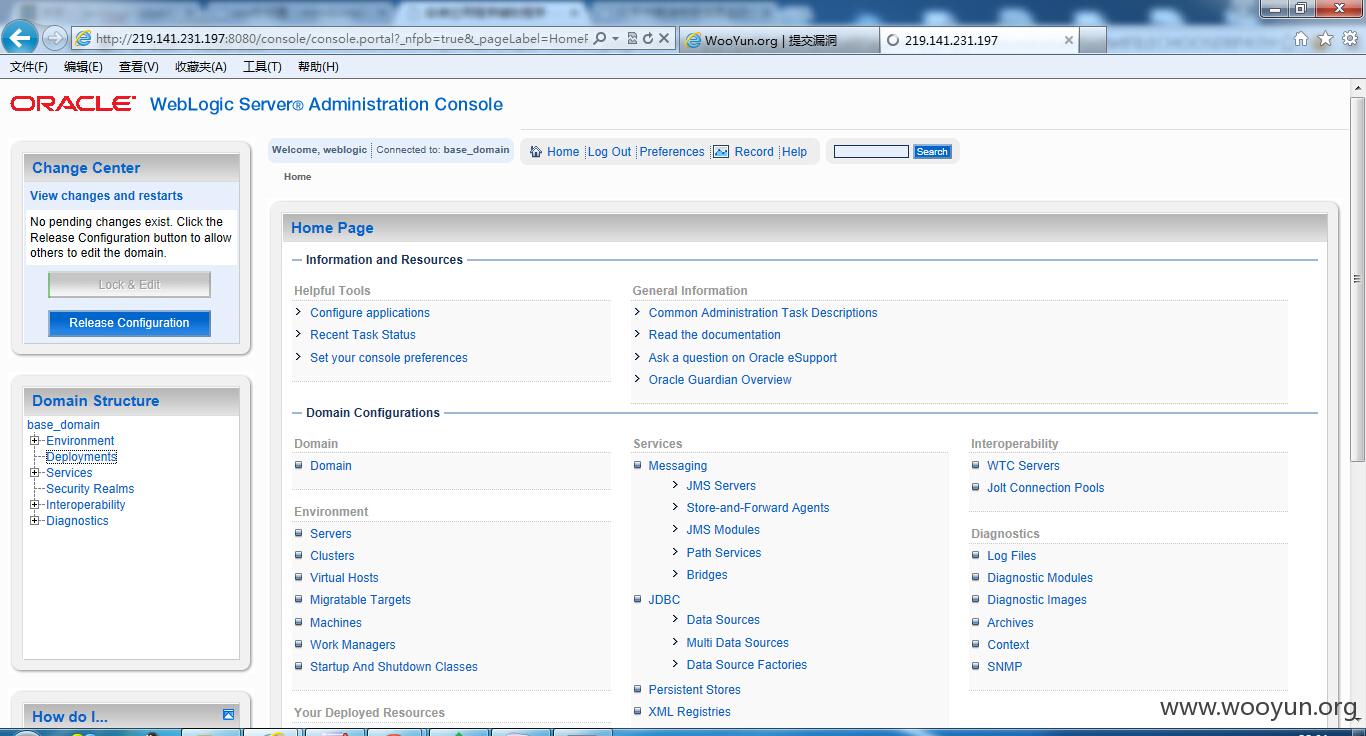Open the 帮助(H) menu
This screenshot has height=736, width=1366.
pos(318,67)
